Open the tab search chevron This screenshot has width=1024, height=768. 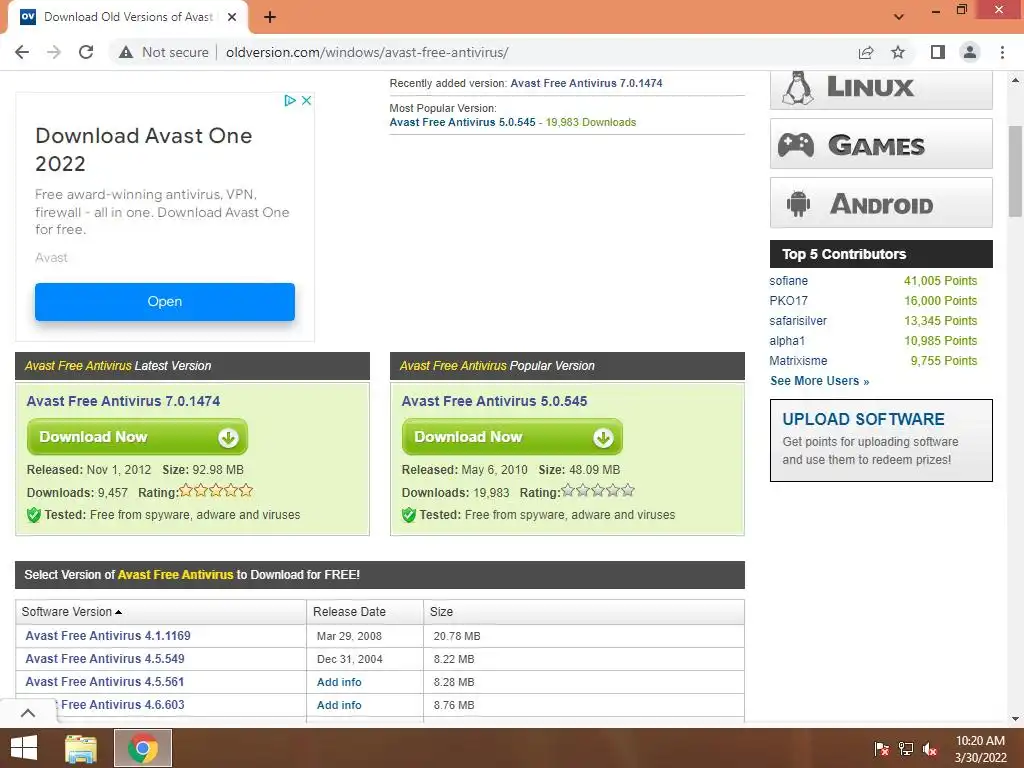pyautogui.click(x=899, y=17)
